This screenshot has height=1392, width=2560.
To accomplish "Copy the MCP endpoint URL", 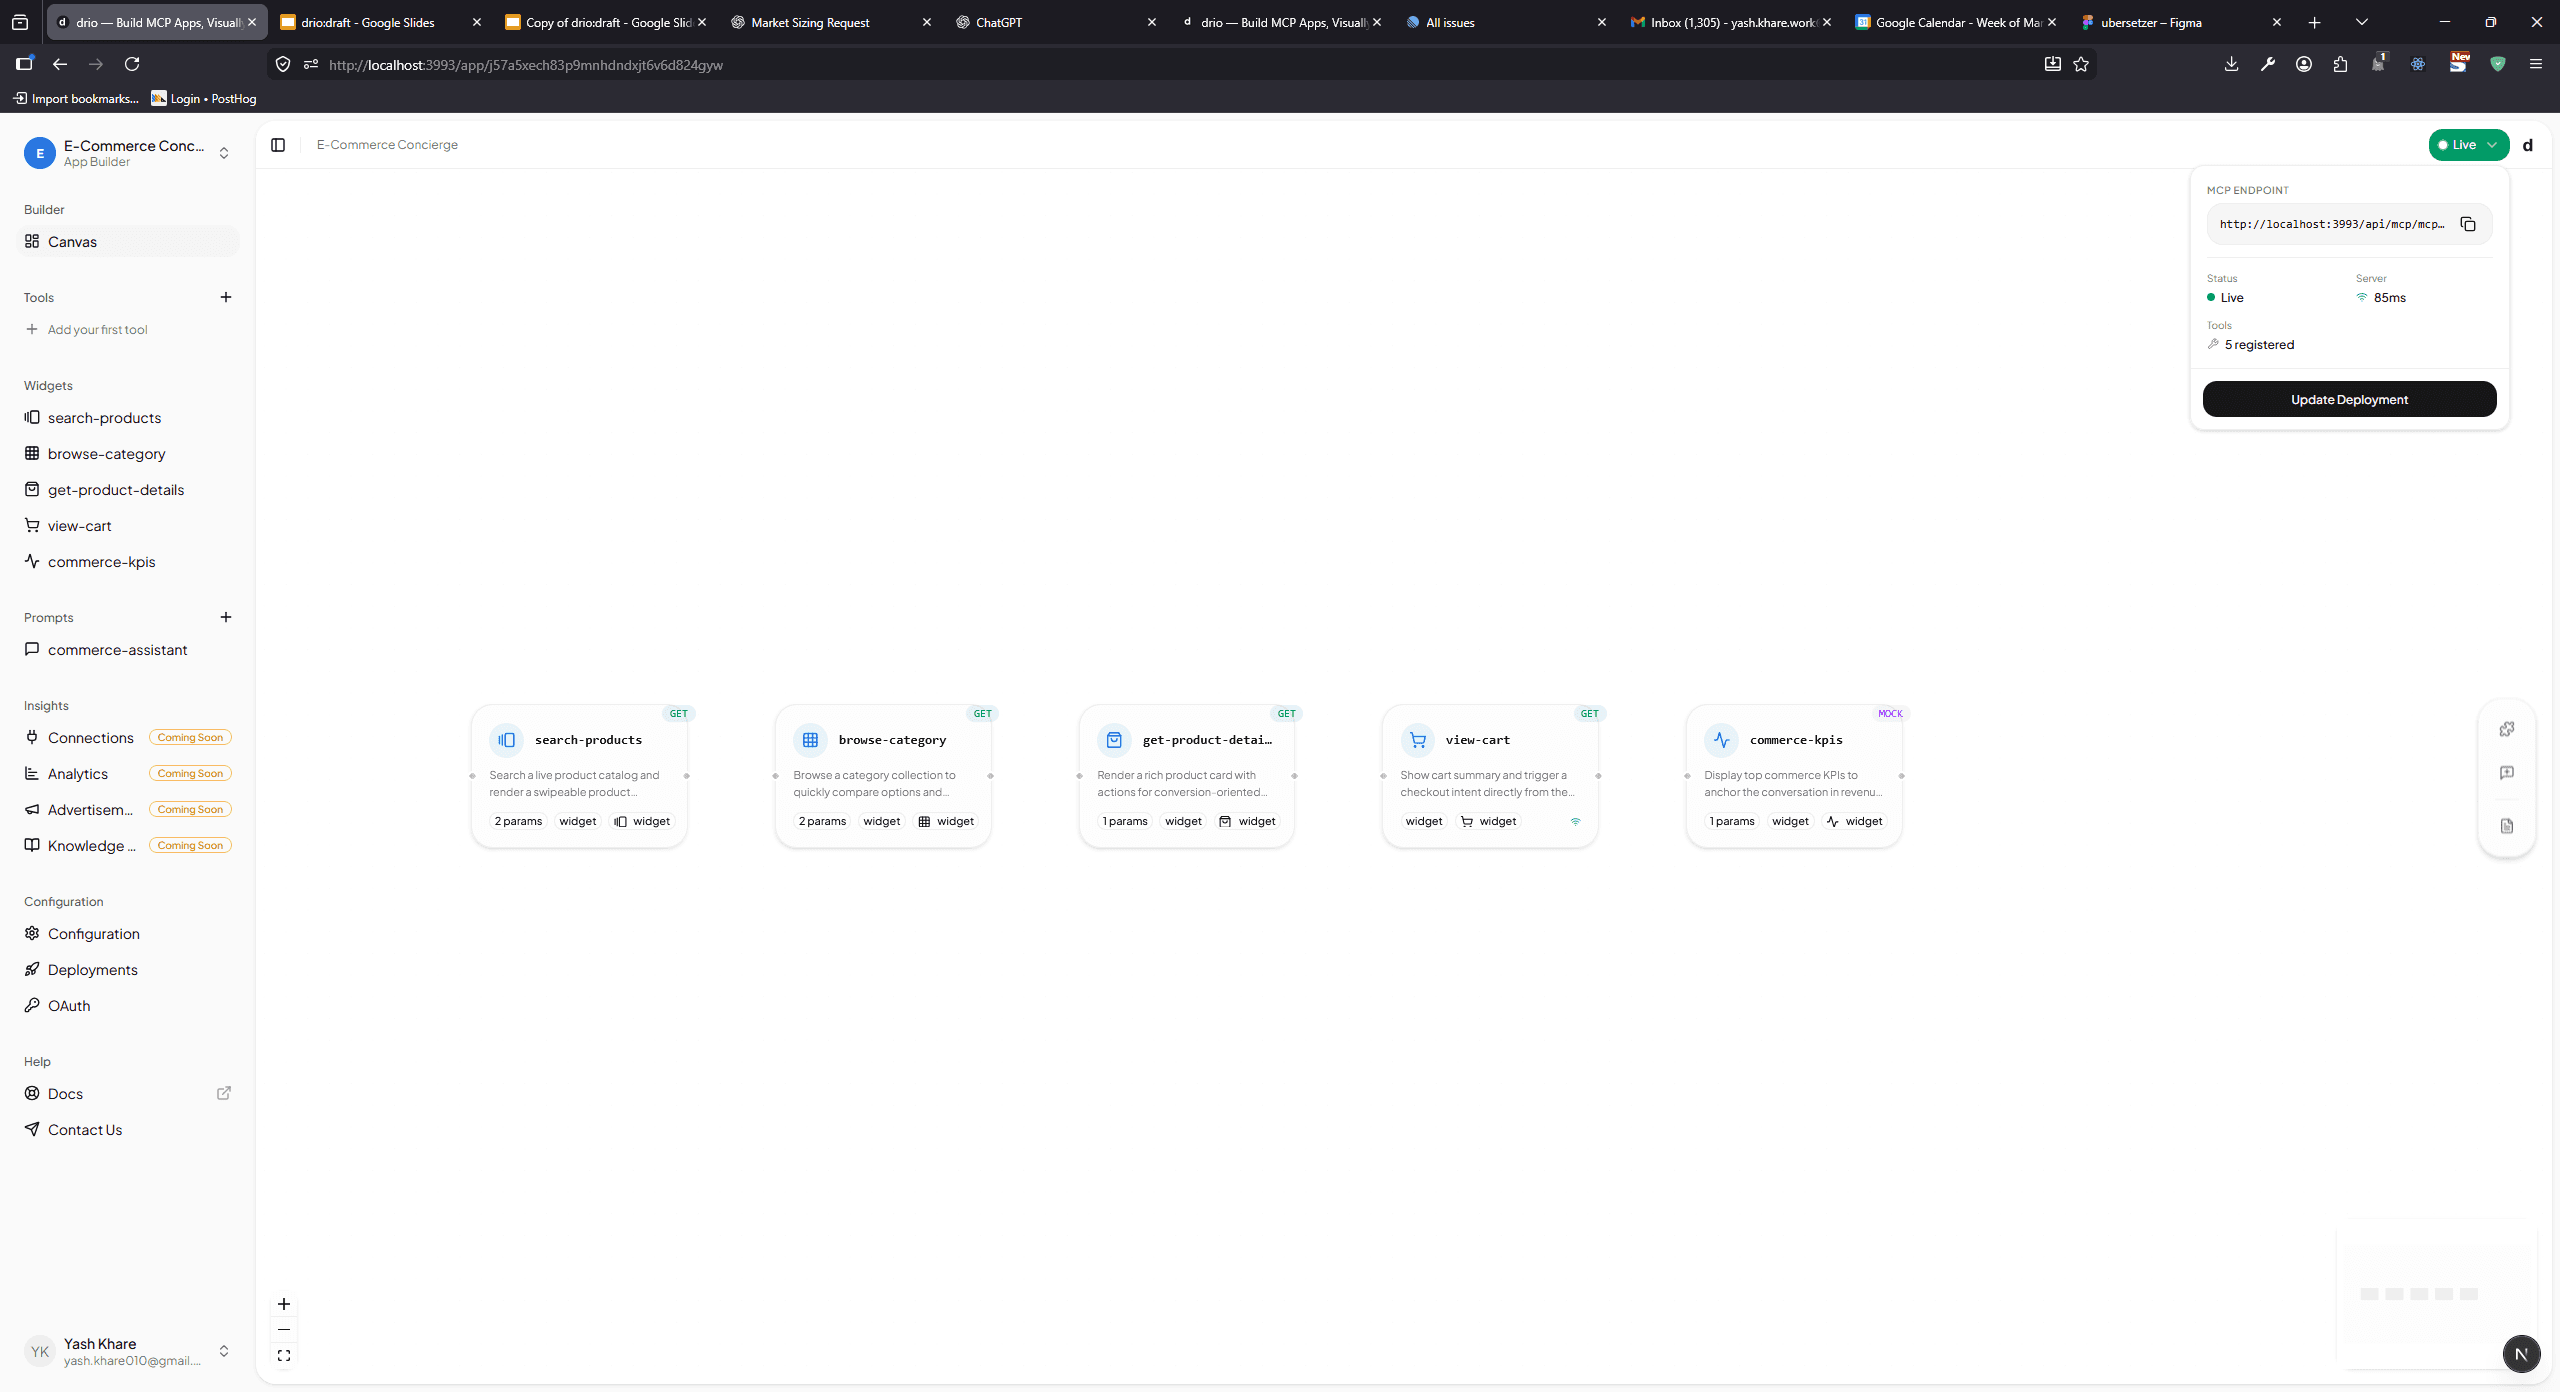I will pyautogui.click(x=2468, y=223).
